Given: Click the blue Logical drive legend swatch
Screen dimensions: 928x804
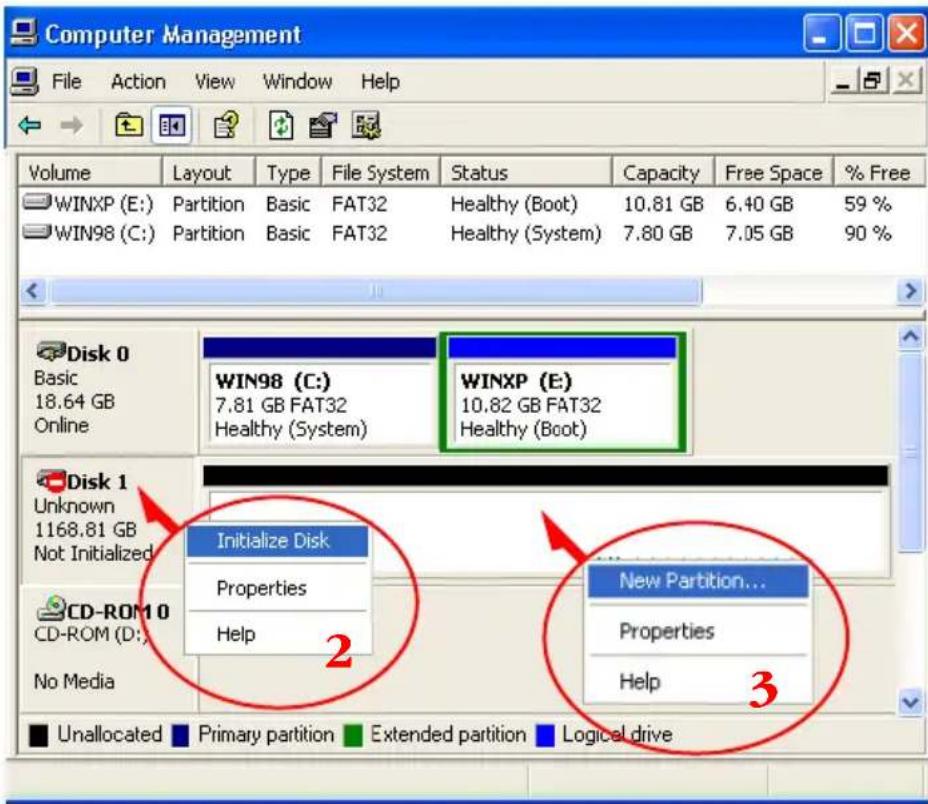Looking at the screenshot, I should click(x=544, y=736).
